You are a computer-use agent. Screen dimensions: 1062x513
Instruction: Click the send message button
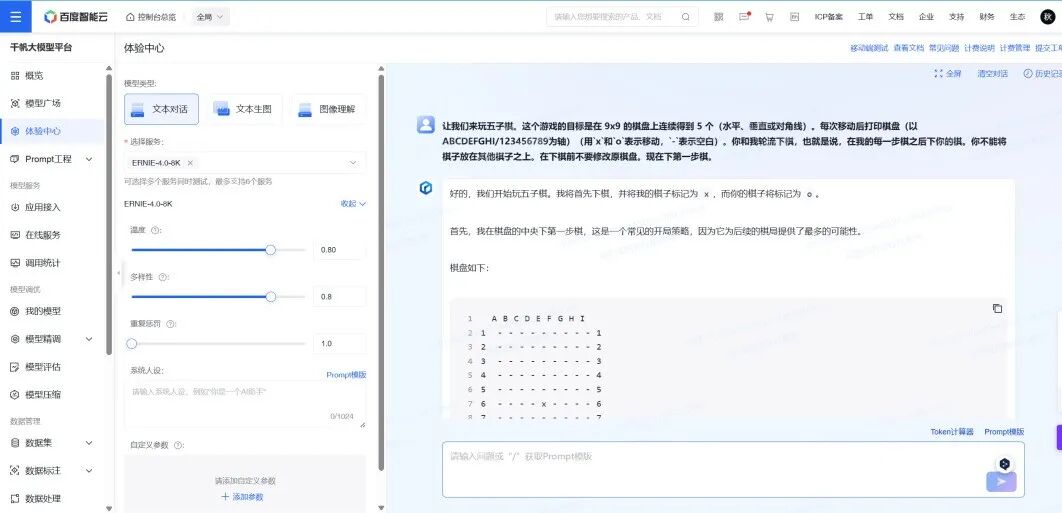[1001, 482]
